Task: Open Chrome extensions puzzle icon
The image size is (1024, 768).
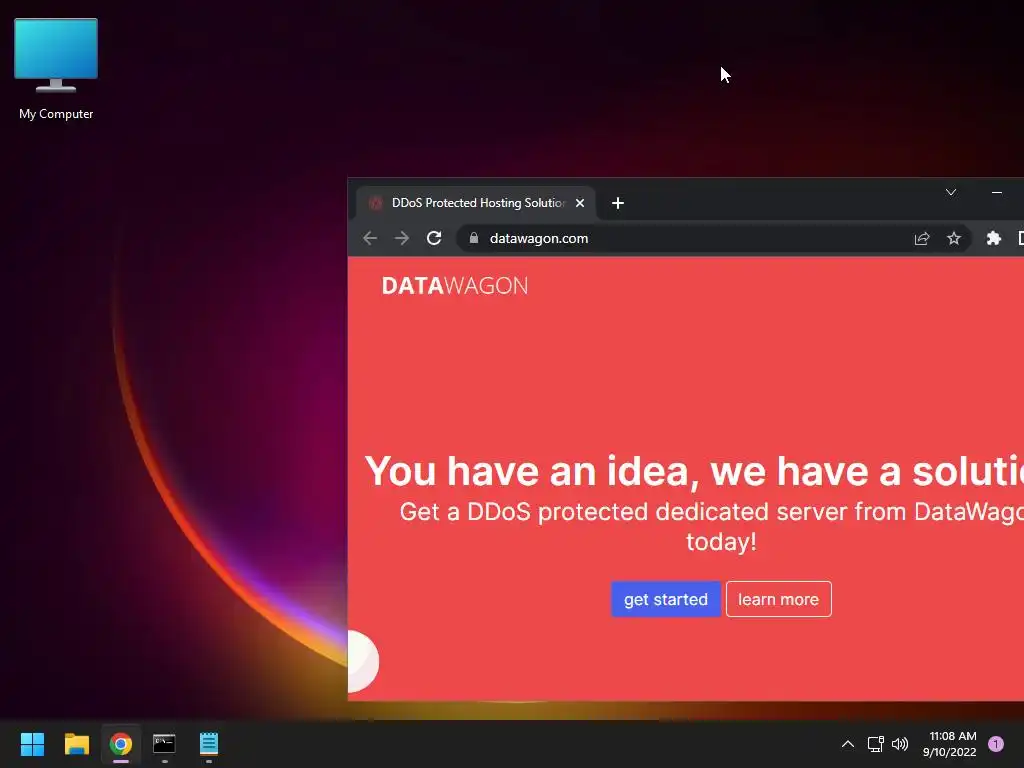Action: 993,238
